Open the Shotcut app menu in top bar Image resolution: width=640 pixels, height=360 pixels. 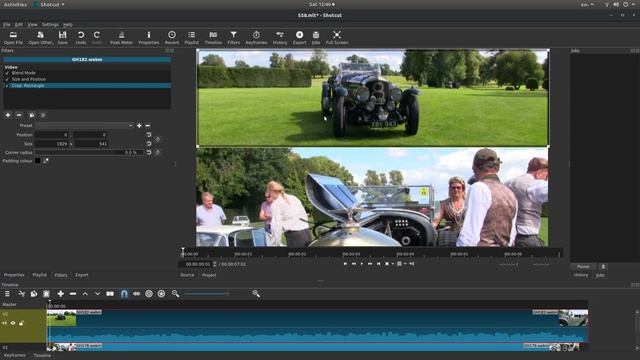pyautogui.click(x=49, y=4)
